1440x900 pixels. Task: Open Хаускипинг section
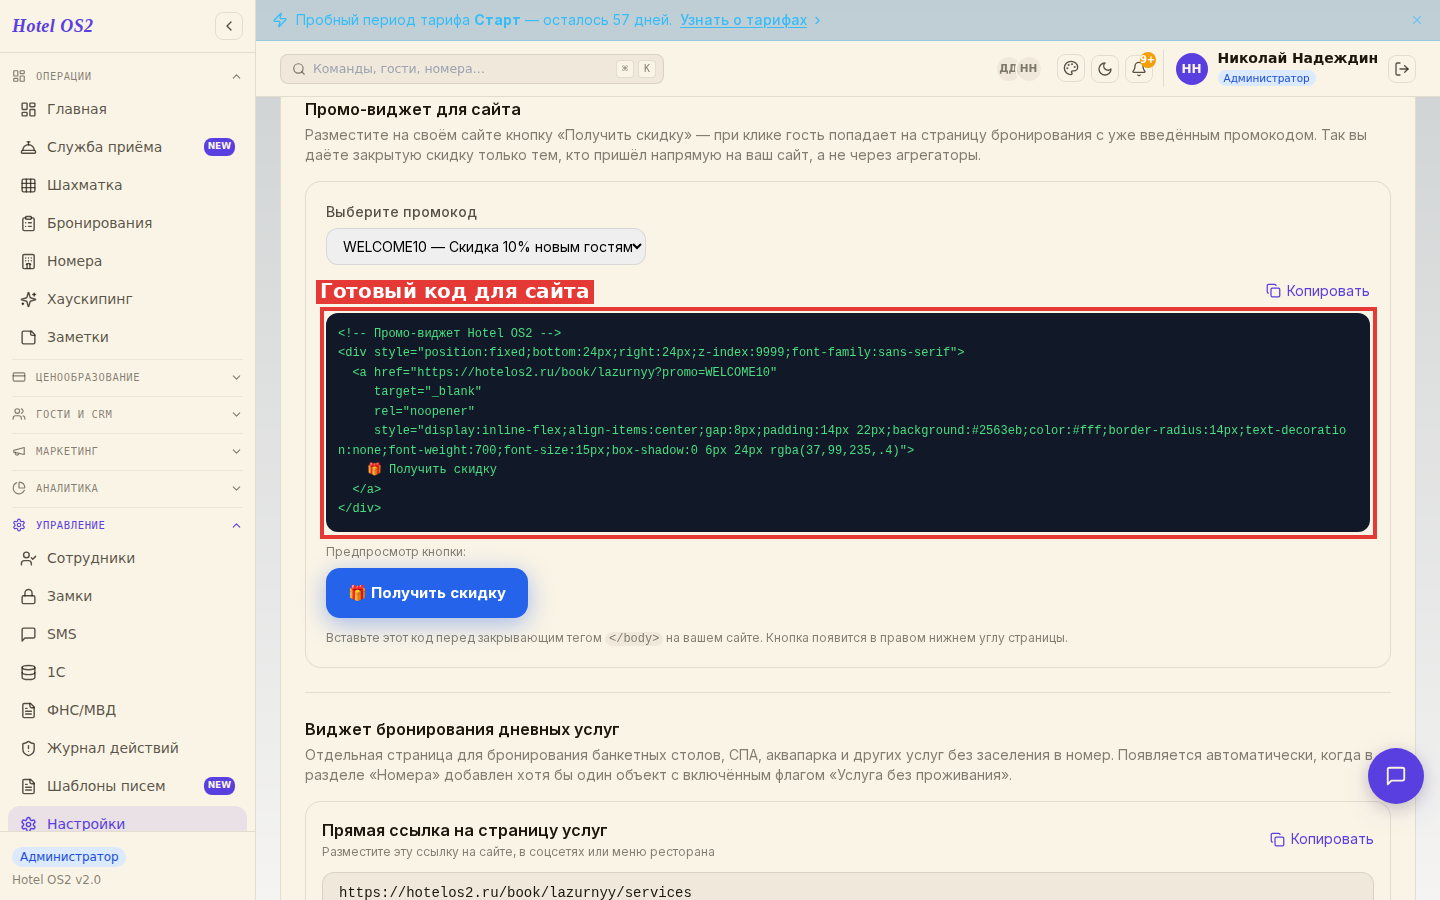pos(126,299)
